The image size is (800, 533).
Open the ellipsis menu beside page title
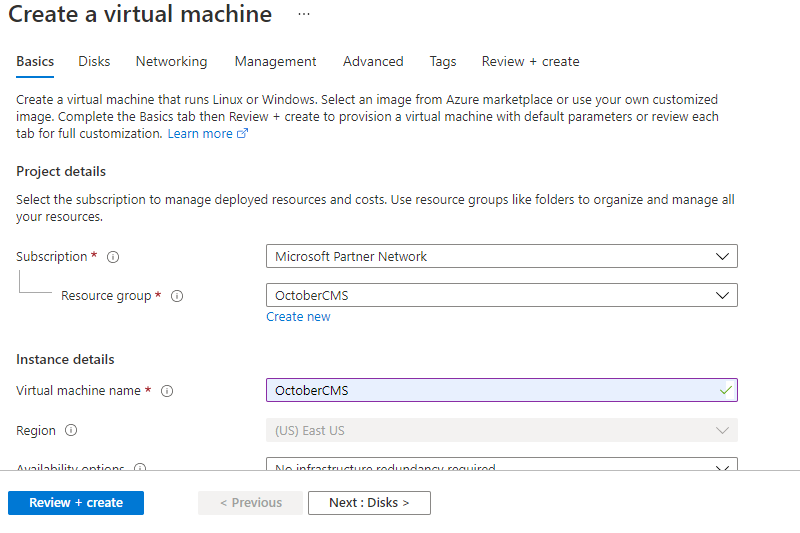coord(304,15)
